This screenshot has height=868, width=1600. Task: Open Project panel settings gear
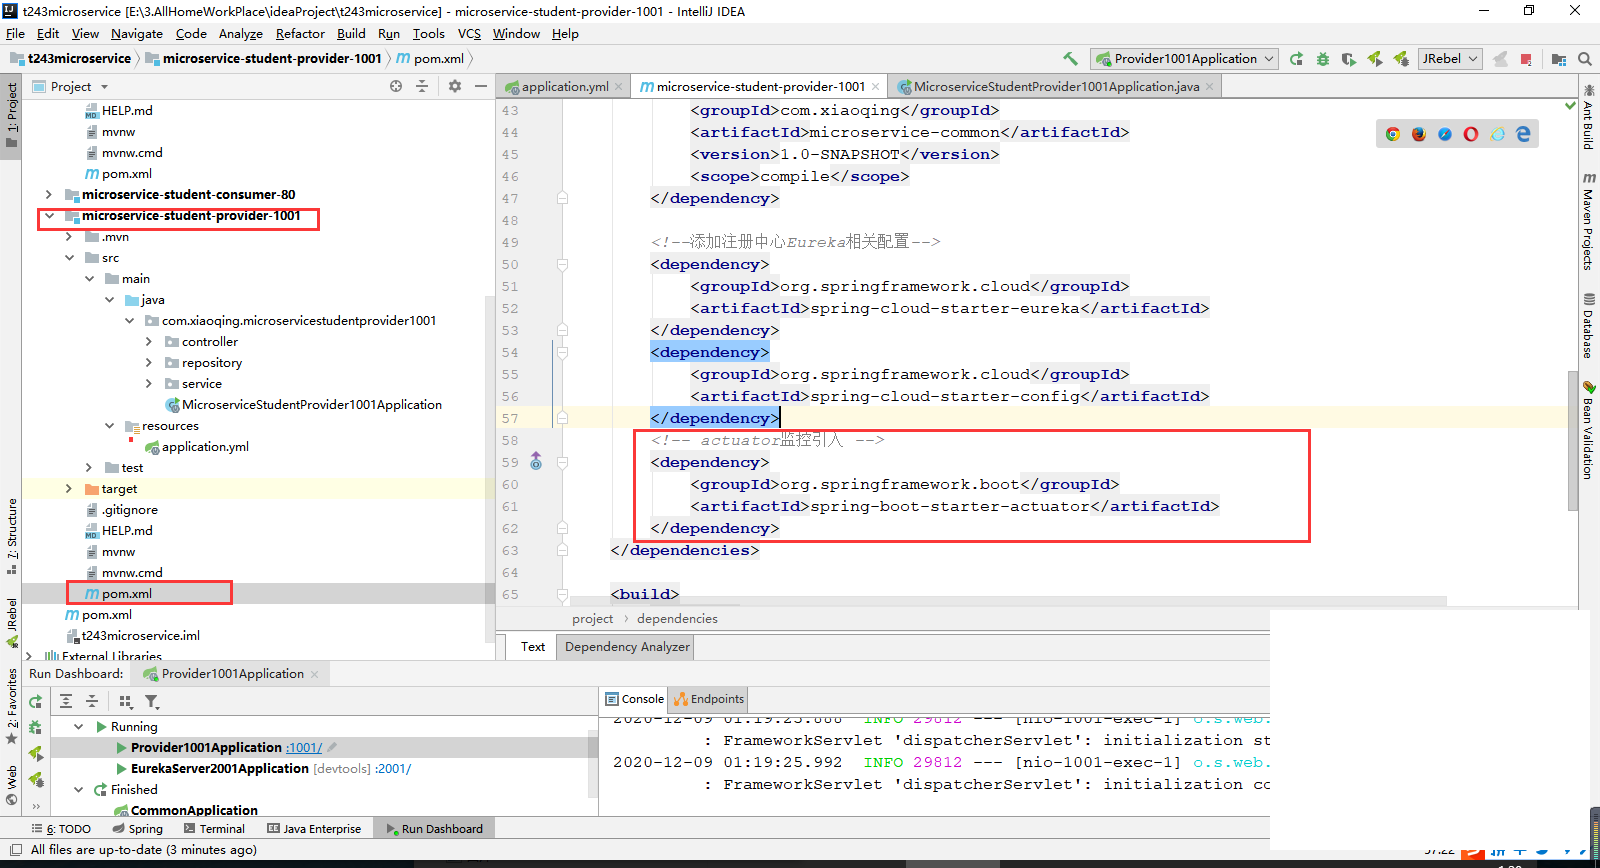(x=455, y=87)
